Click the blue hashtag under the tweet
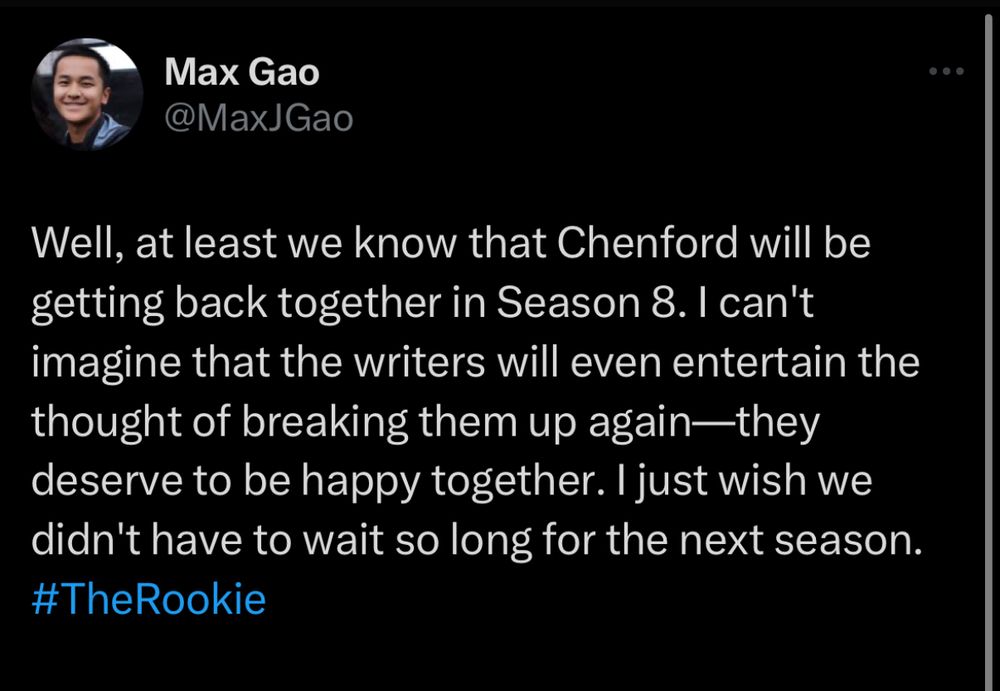Screen dimensions: 1000x691 click(x=148, y=598)
